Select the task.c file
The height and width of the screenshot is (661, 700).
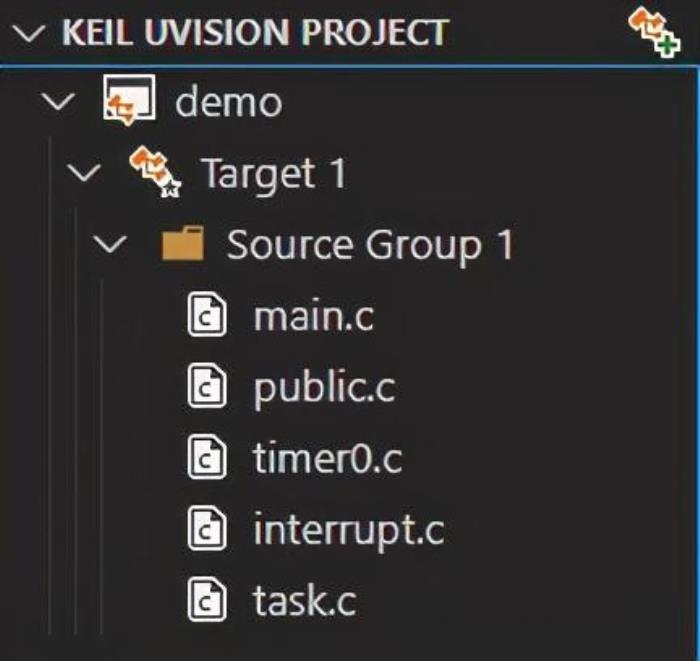tap(304, 601)
